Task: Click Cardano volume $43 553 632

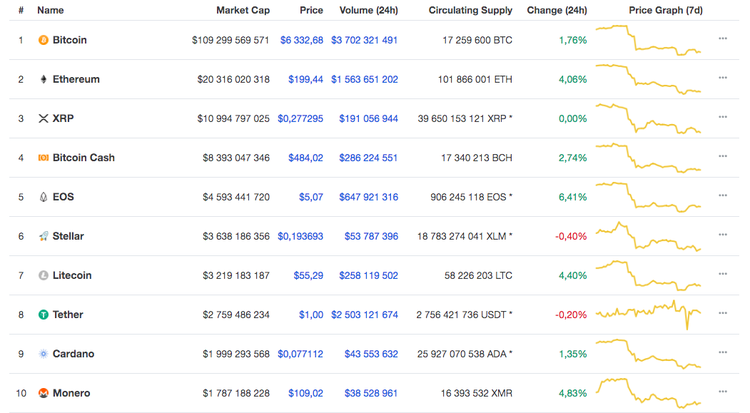Action: click(371, 354)
